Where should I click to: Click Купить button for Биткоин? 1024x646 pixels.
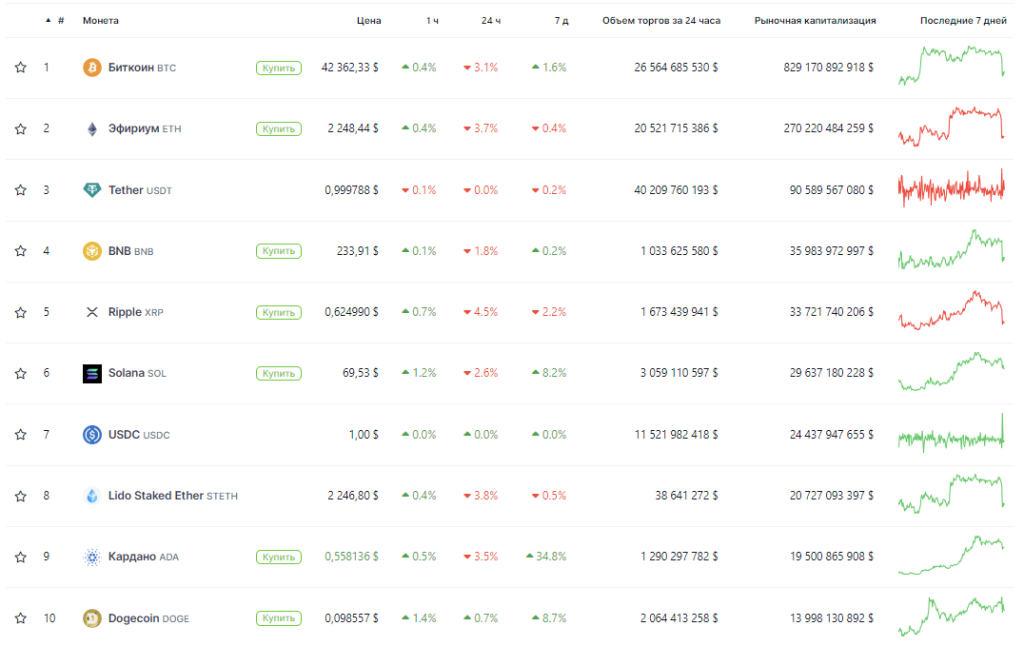tap(279, 68)
